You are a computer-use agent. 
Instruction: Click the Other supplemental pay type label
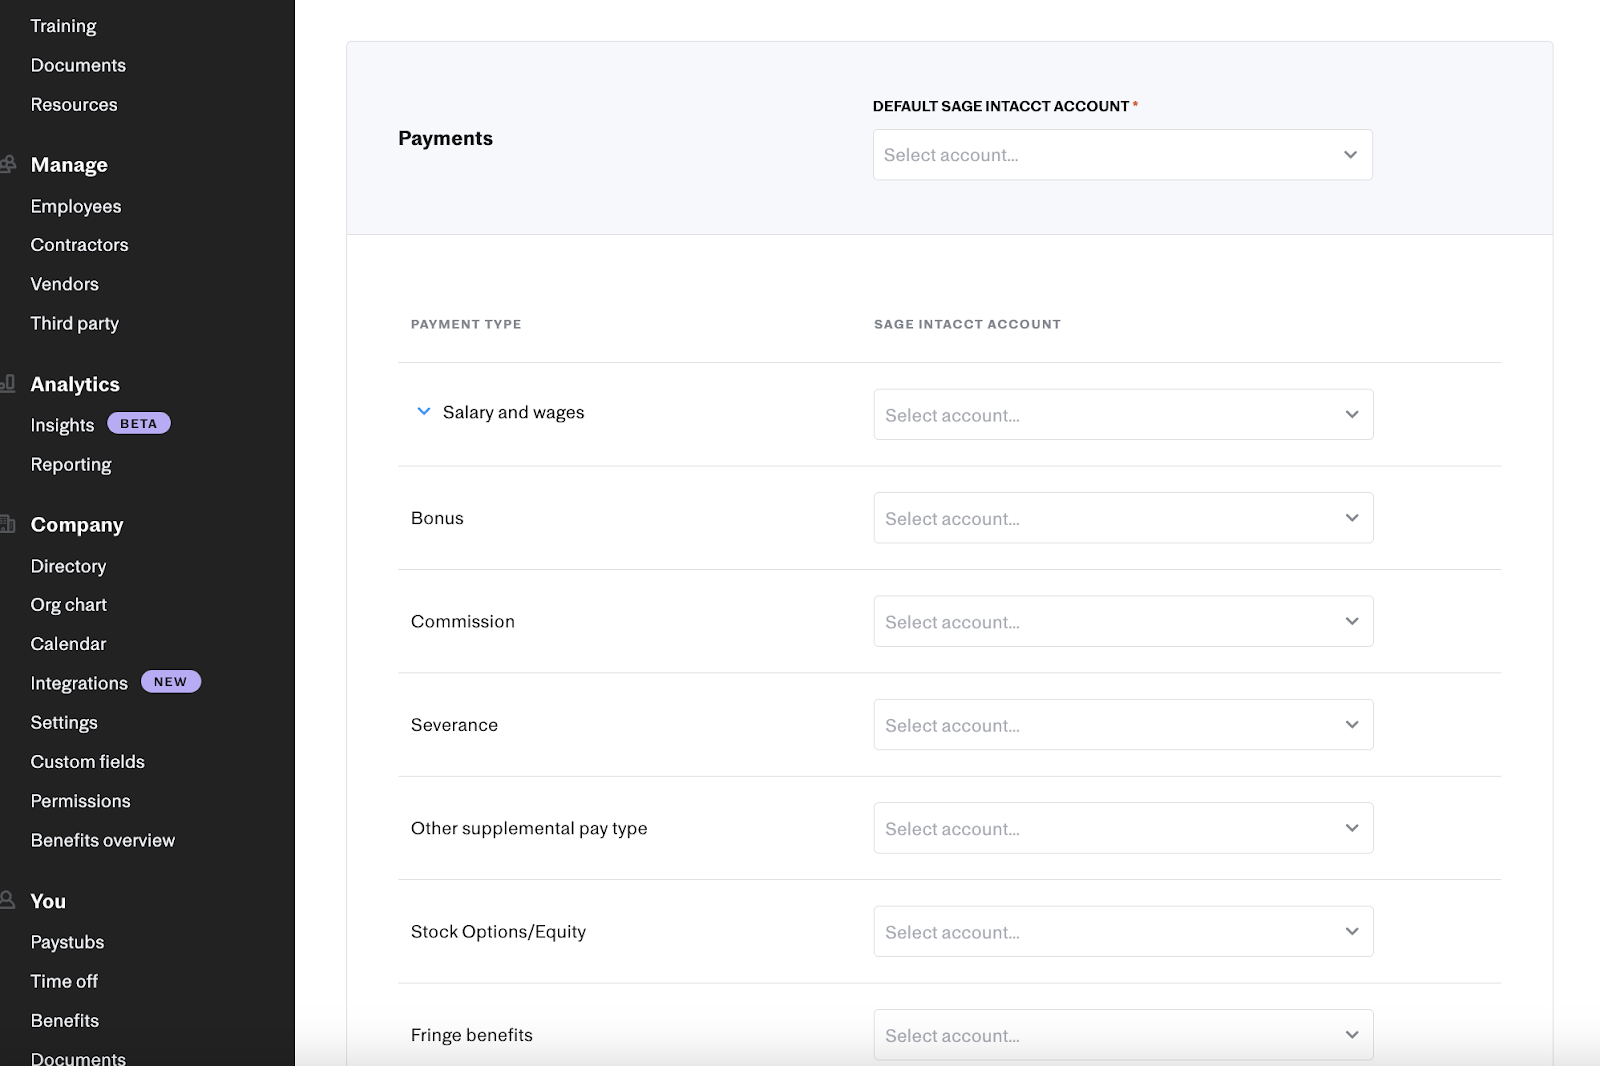pyautogui.click(x=529, y=828)
